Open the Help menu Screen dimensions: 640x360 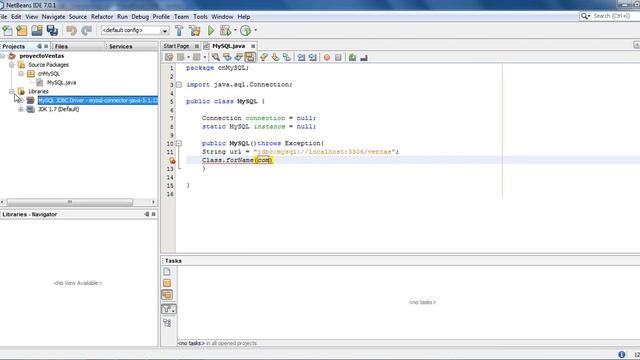tap(244, 17)
